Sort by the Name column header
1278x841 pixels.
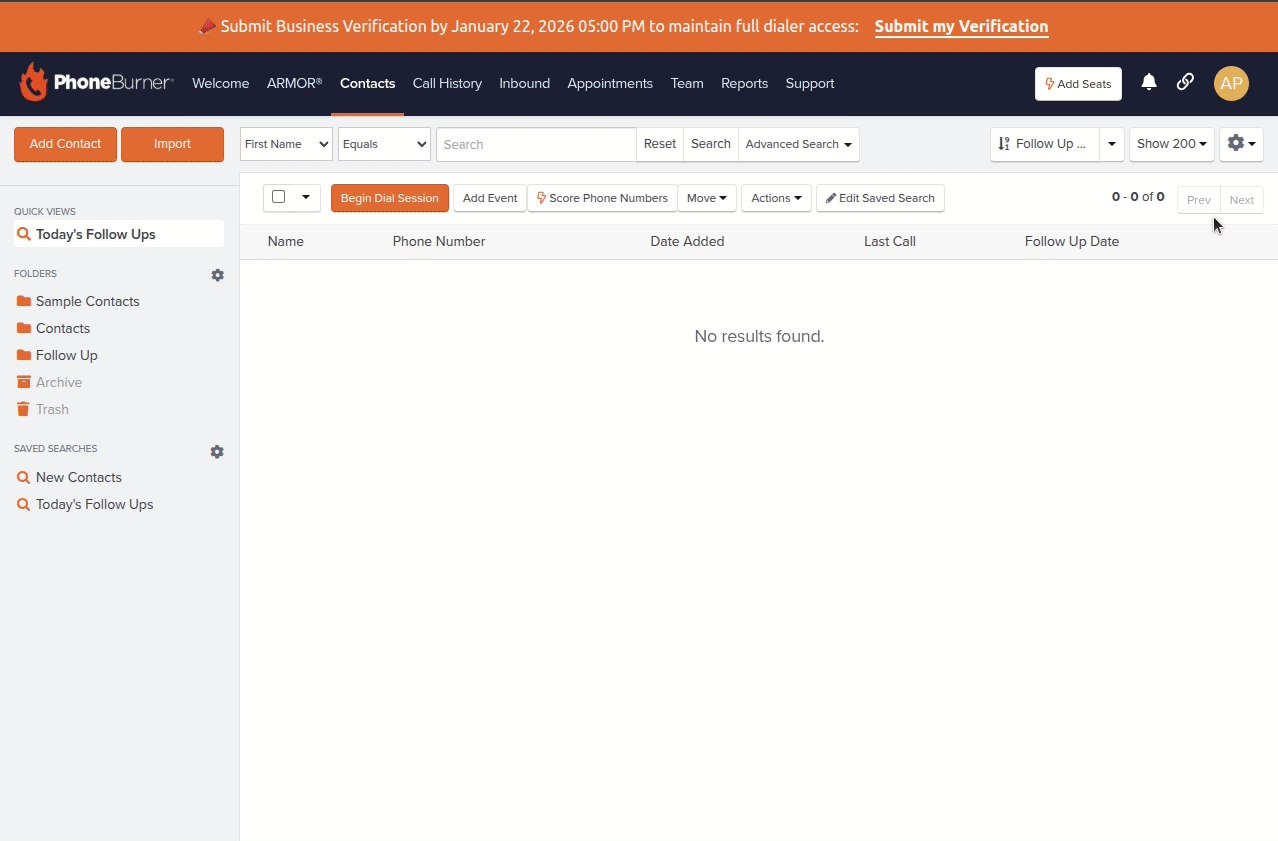[x=286, y=241]
